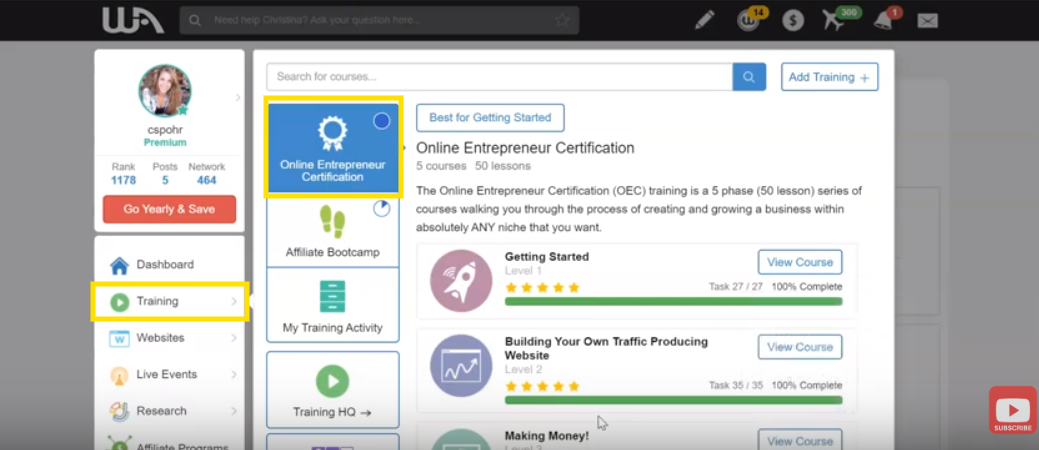
Task: Click the Making Money! course title
Action: pos(547,436)
